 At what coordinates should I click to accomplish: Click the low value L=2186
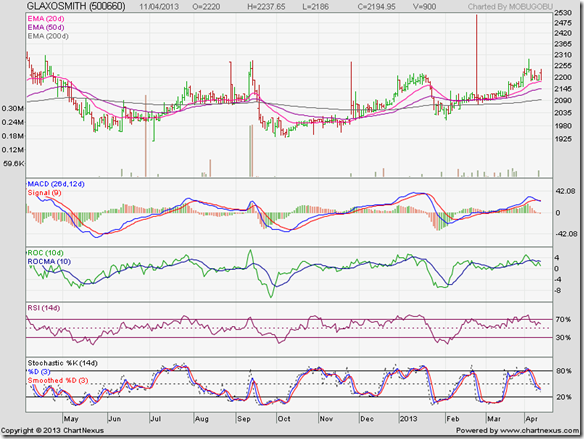(315, 7)
